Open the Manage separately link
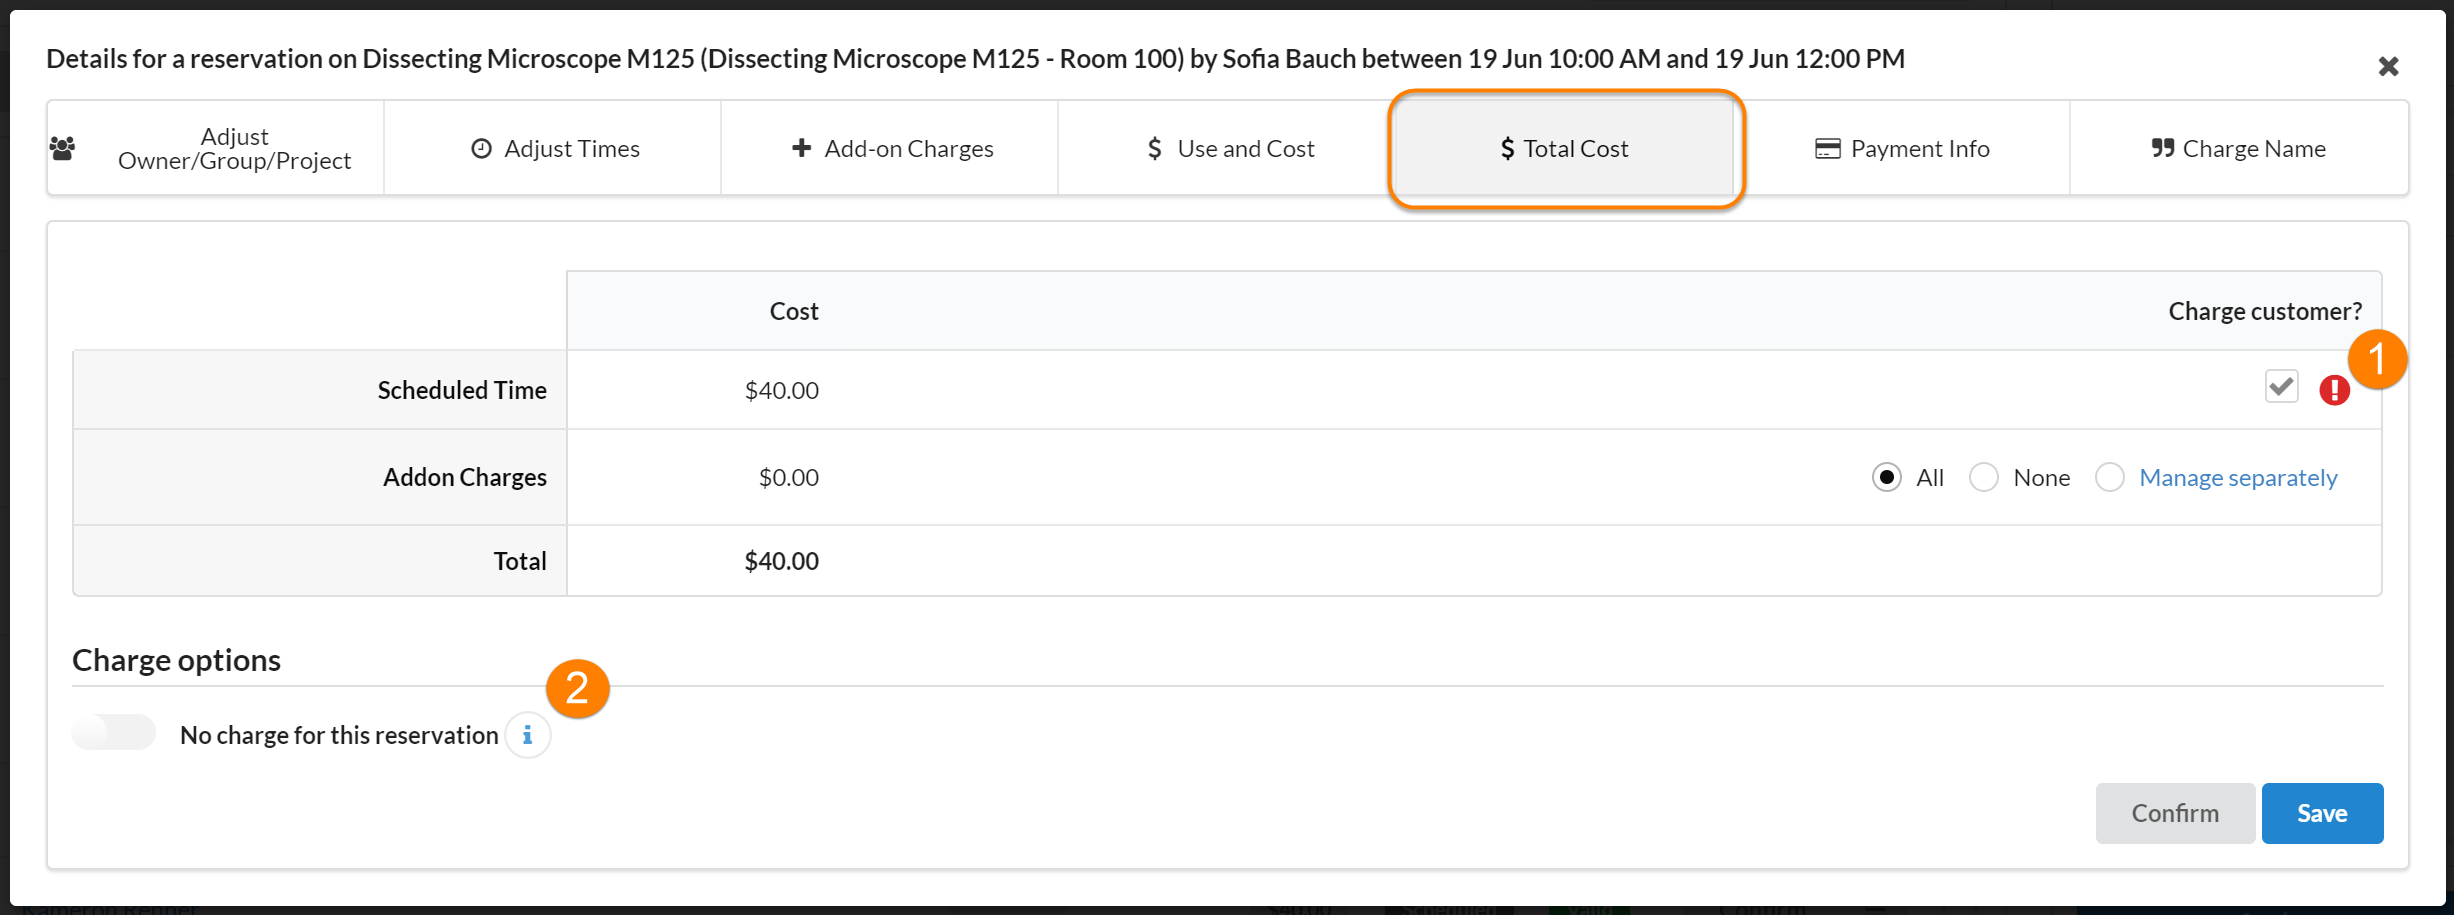The width and height of the screenshot is (2454, 915). pyautogui.click(x=2238, y=478)
